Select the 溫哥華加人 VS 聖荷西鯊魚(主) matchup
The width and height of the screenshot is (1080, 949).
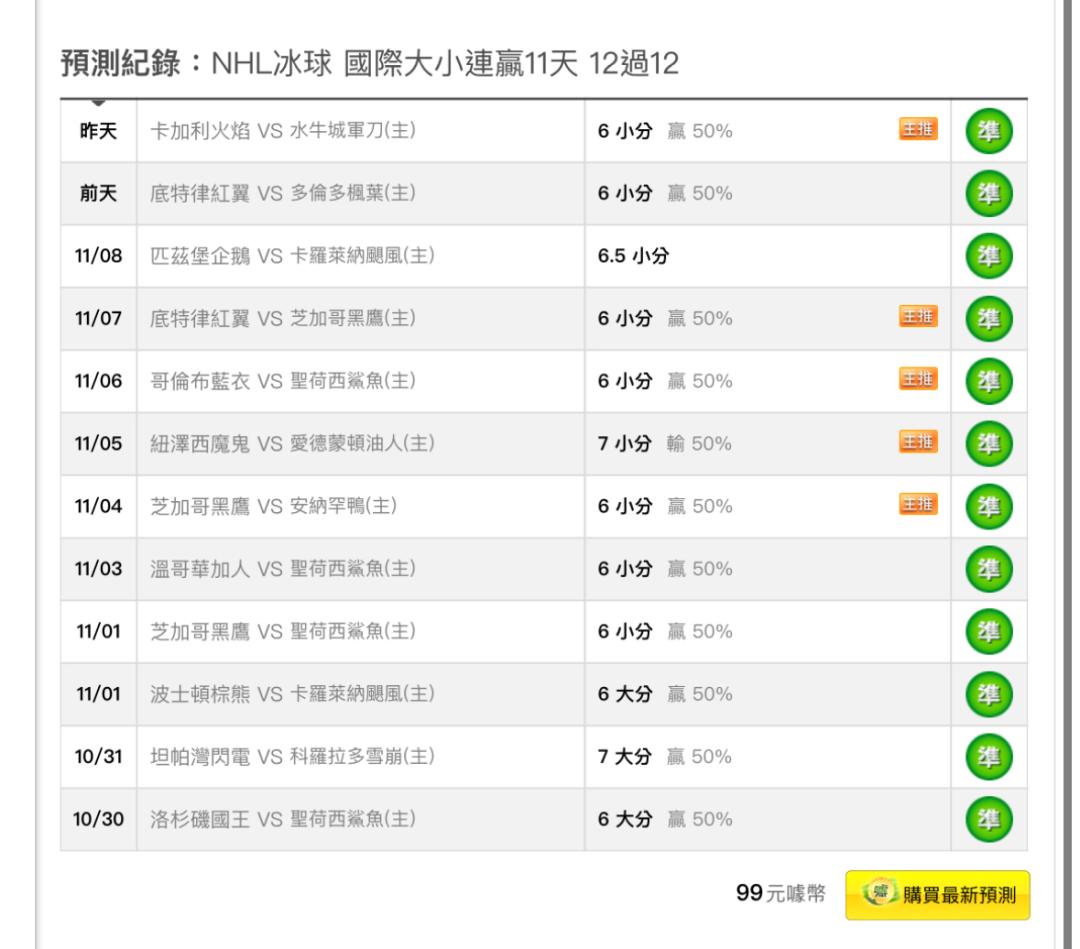click(283, 569)
